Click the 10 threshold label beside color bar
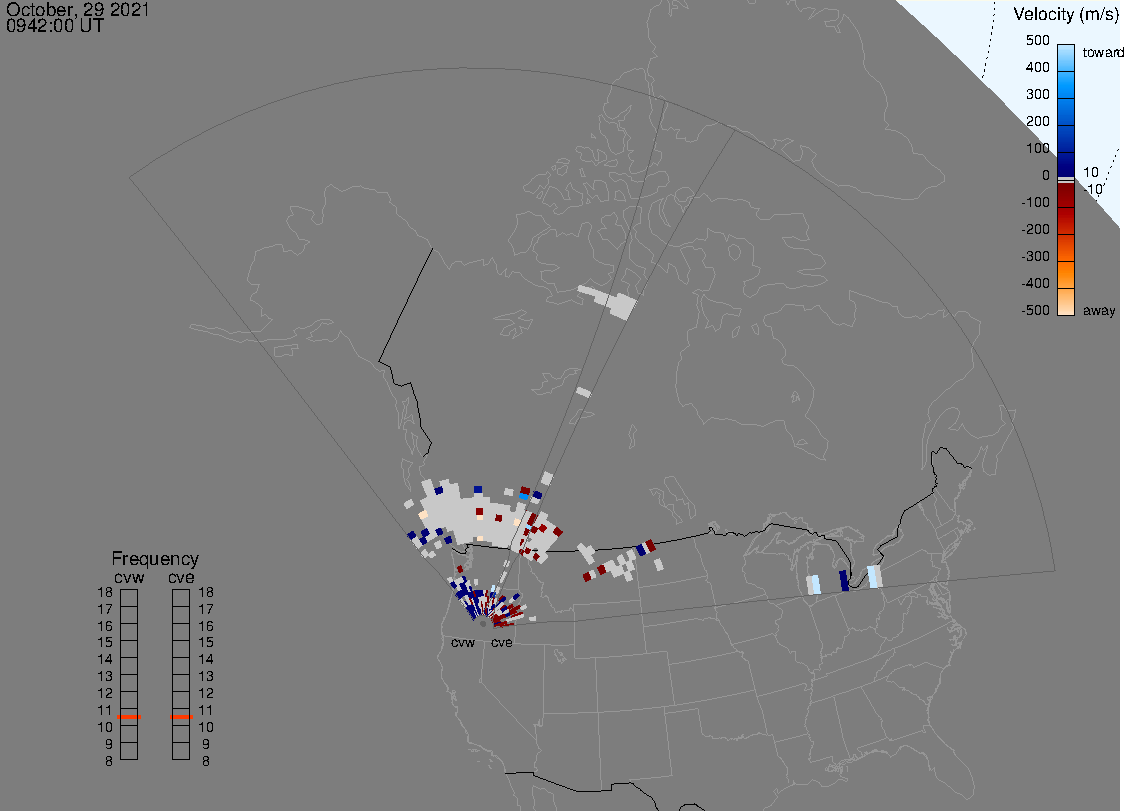Screen dimensions: 1124x811 (x=1090, y=172)
